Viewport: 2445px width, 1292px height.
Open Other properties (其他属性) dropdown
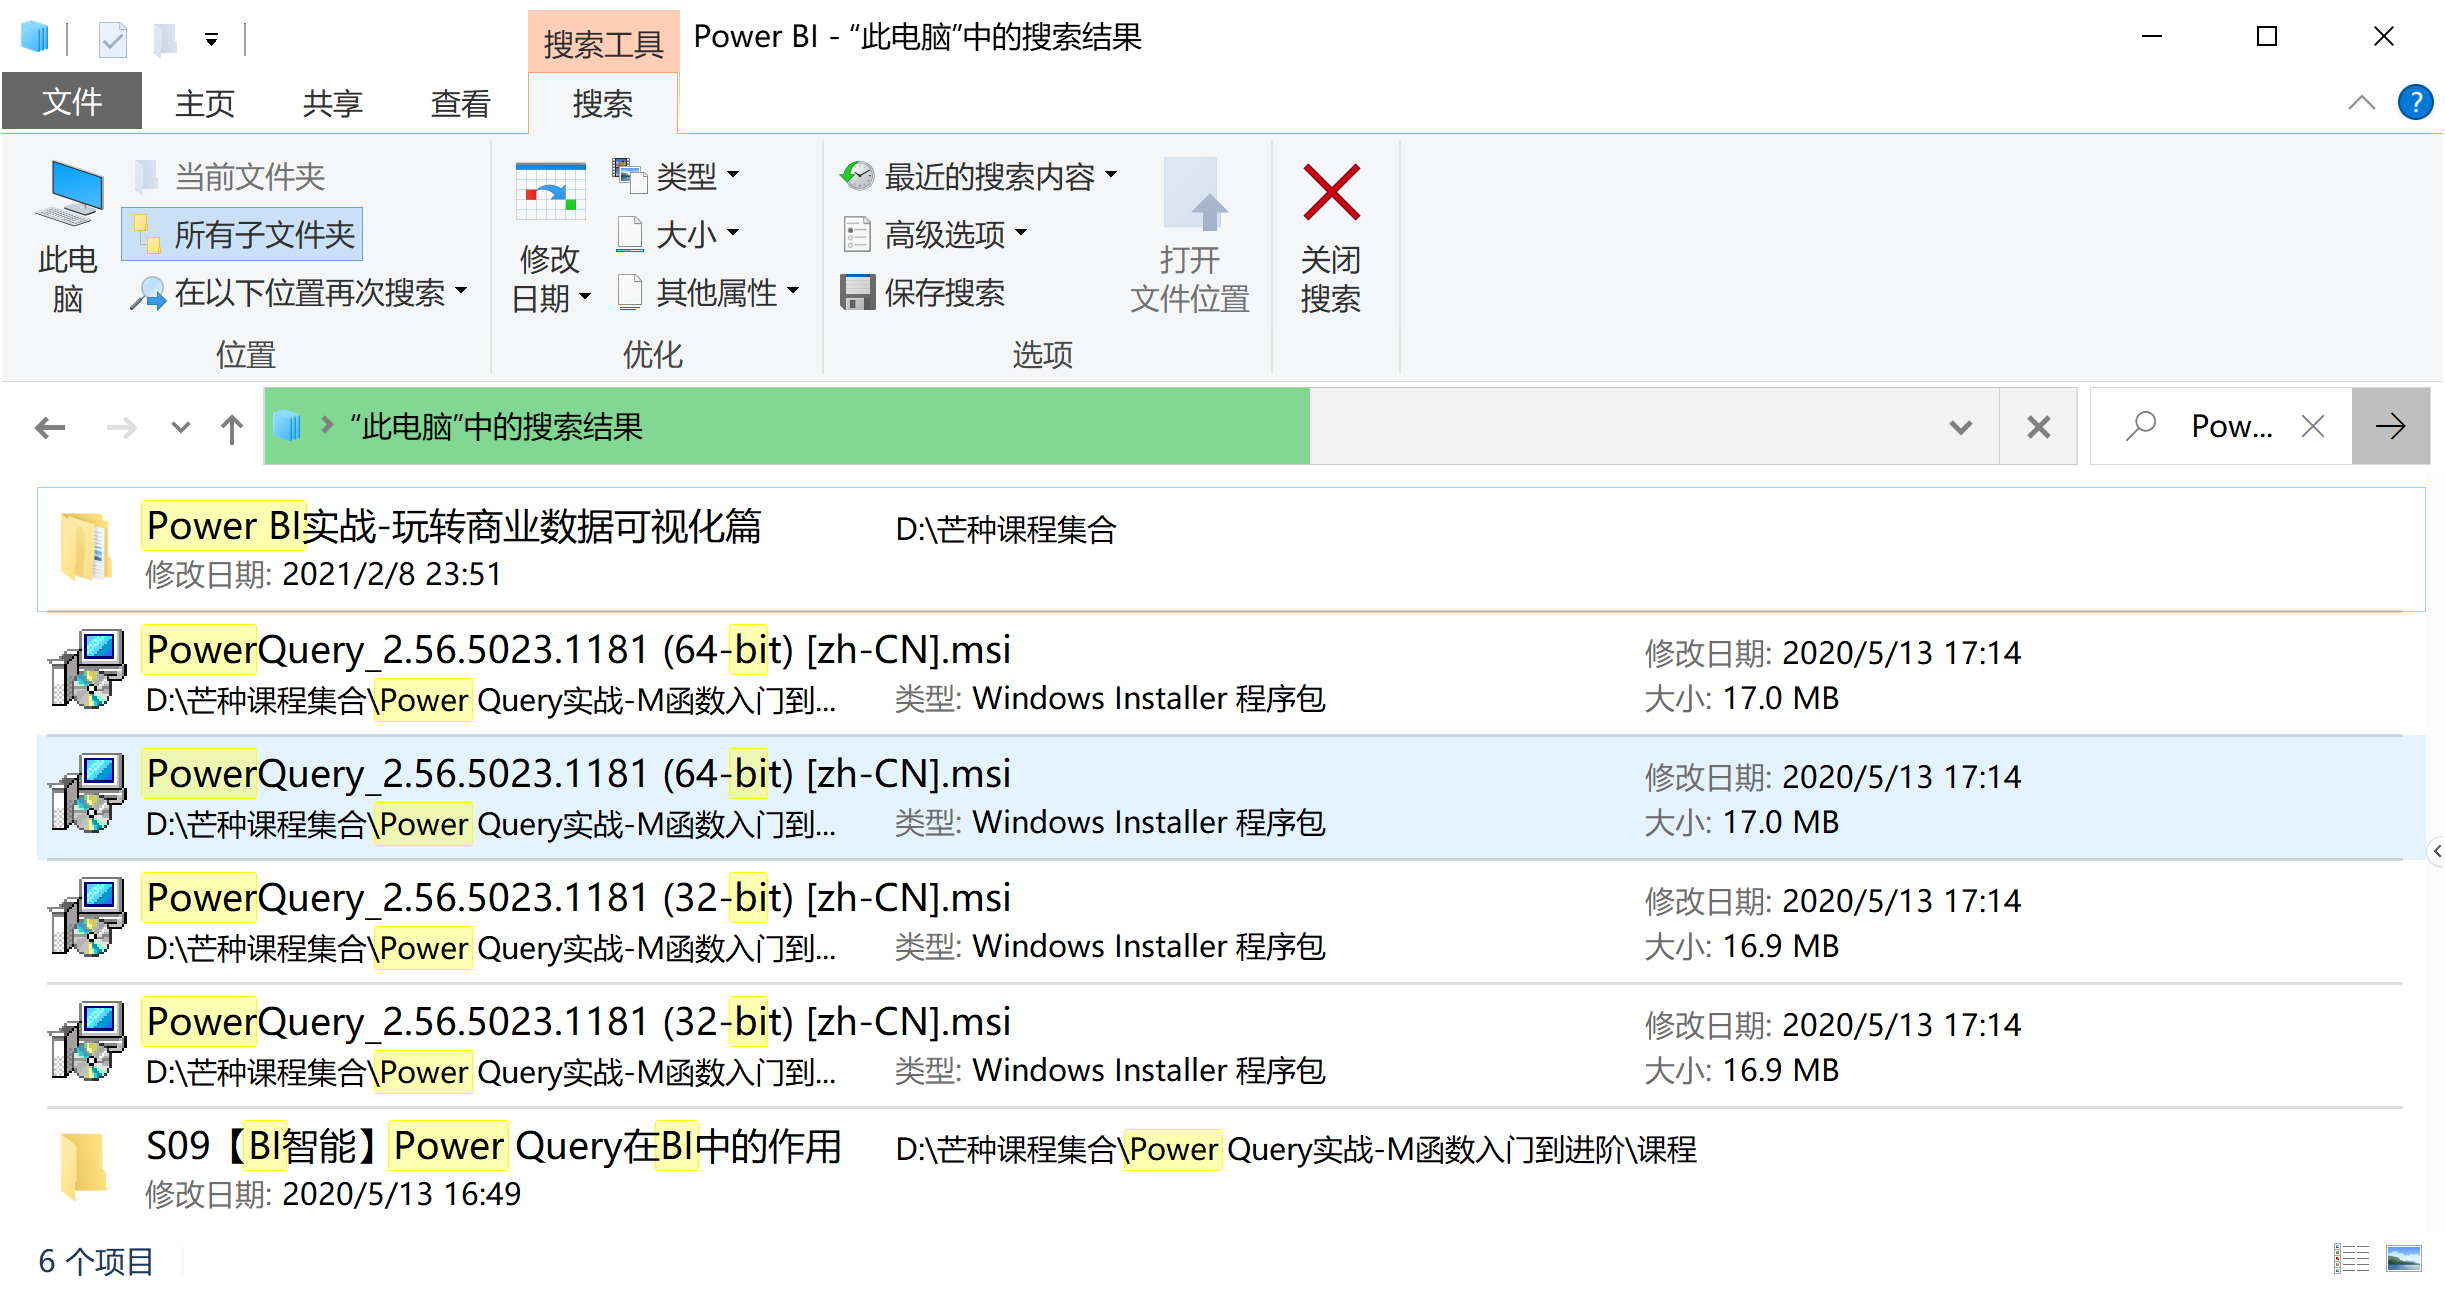(707, 292)
